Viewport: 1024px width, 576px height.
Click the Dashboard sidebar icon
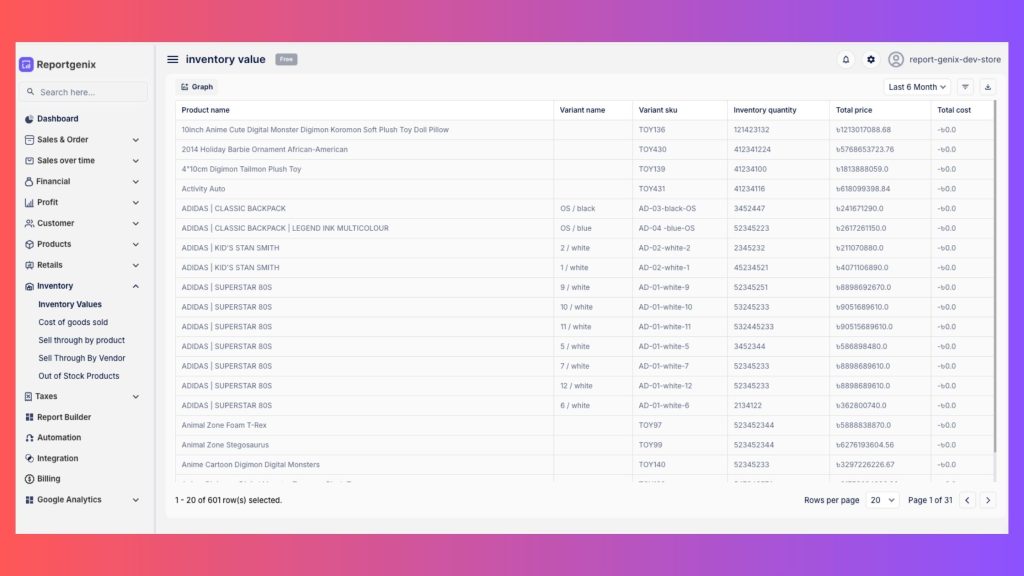pyautogui.click(x=29, y=119)
